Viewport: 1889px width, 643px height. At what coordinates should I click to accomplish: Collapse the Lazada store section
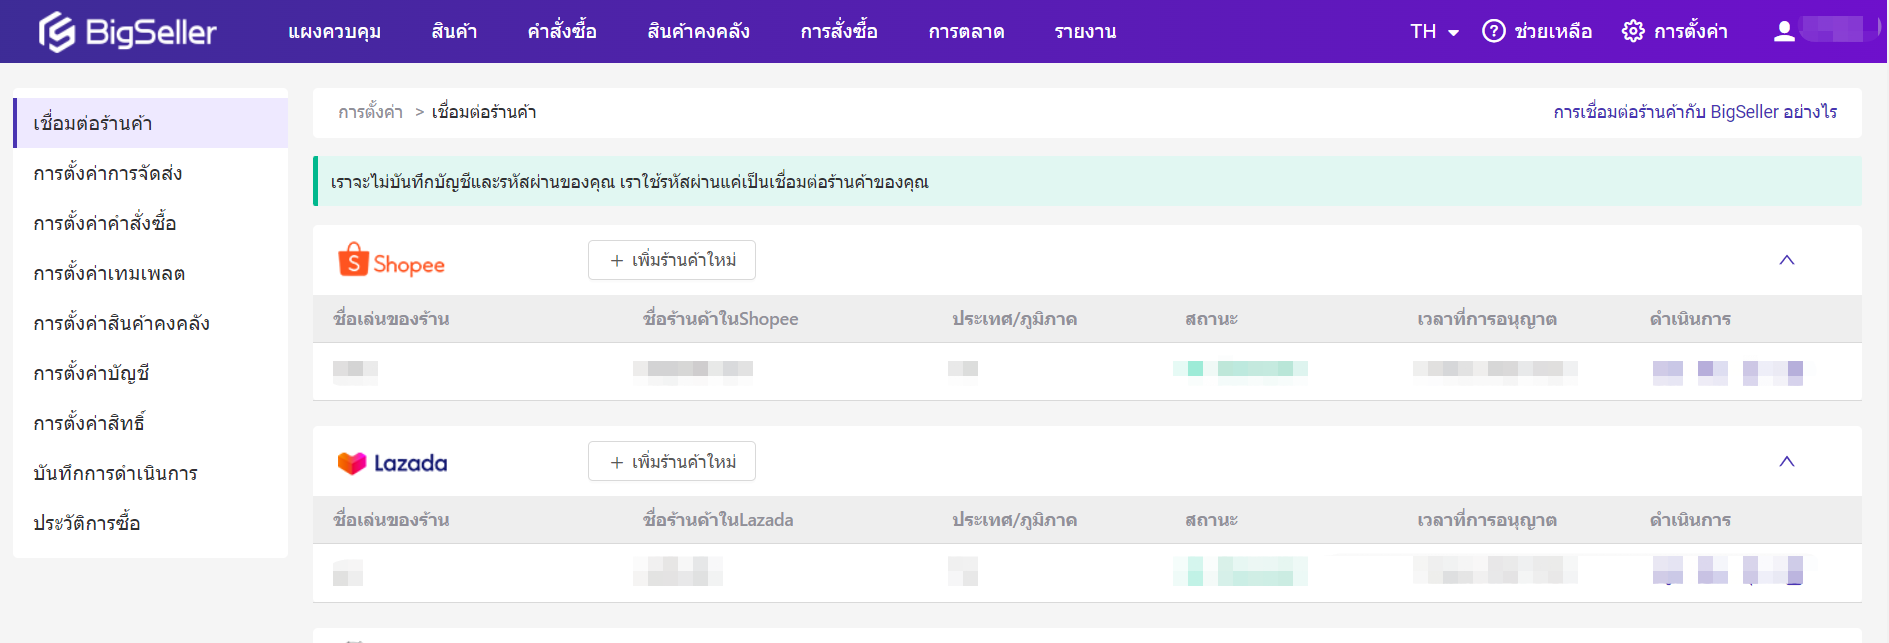1786,461
